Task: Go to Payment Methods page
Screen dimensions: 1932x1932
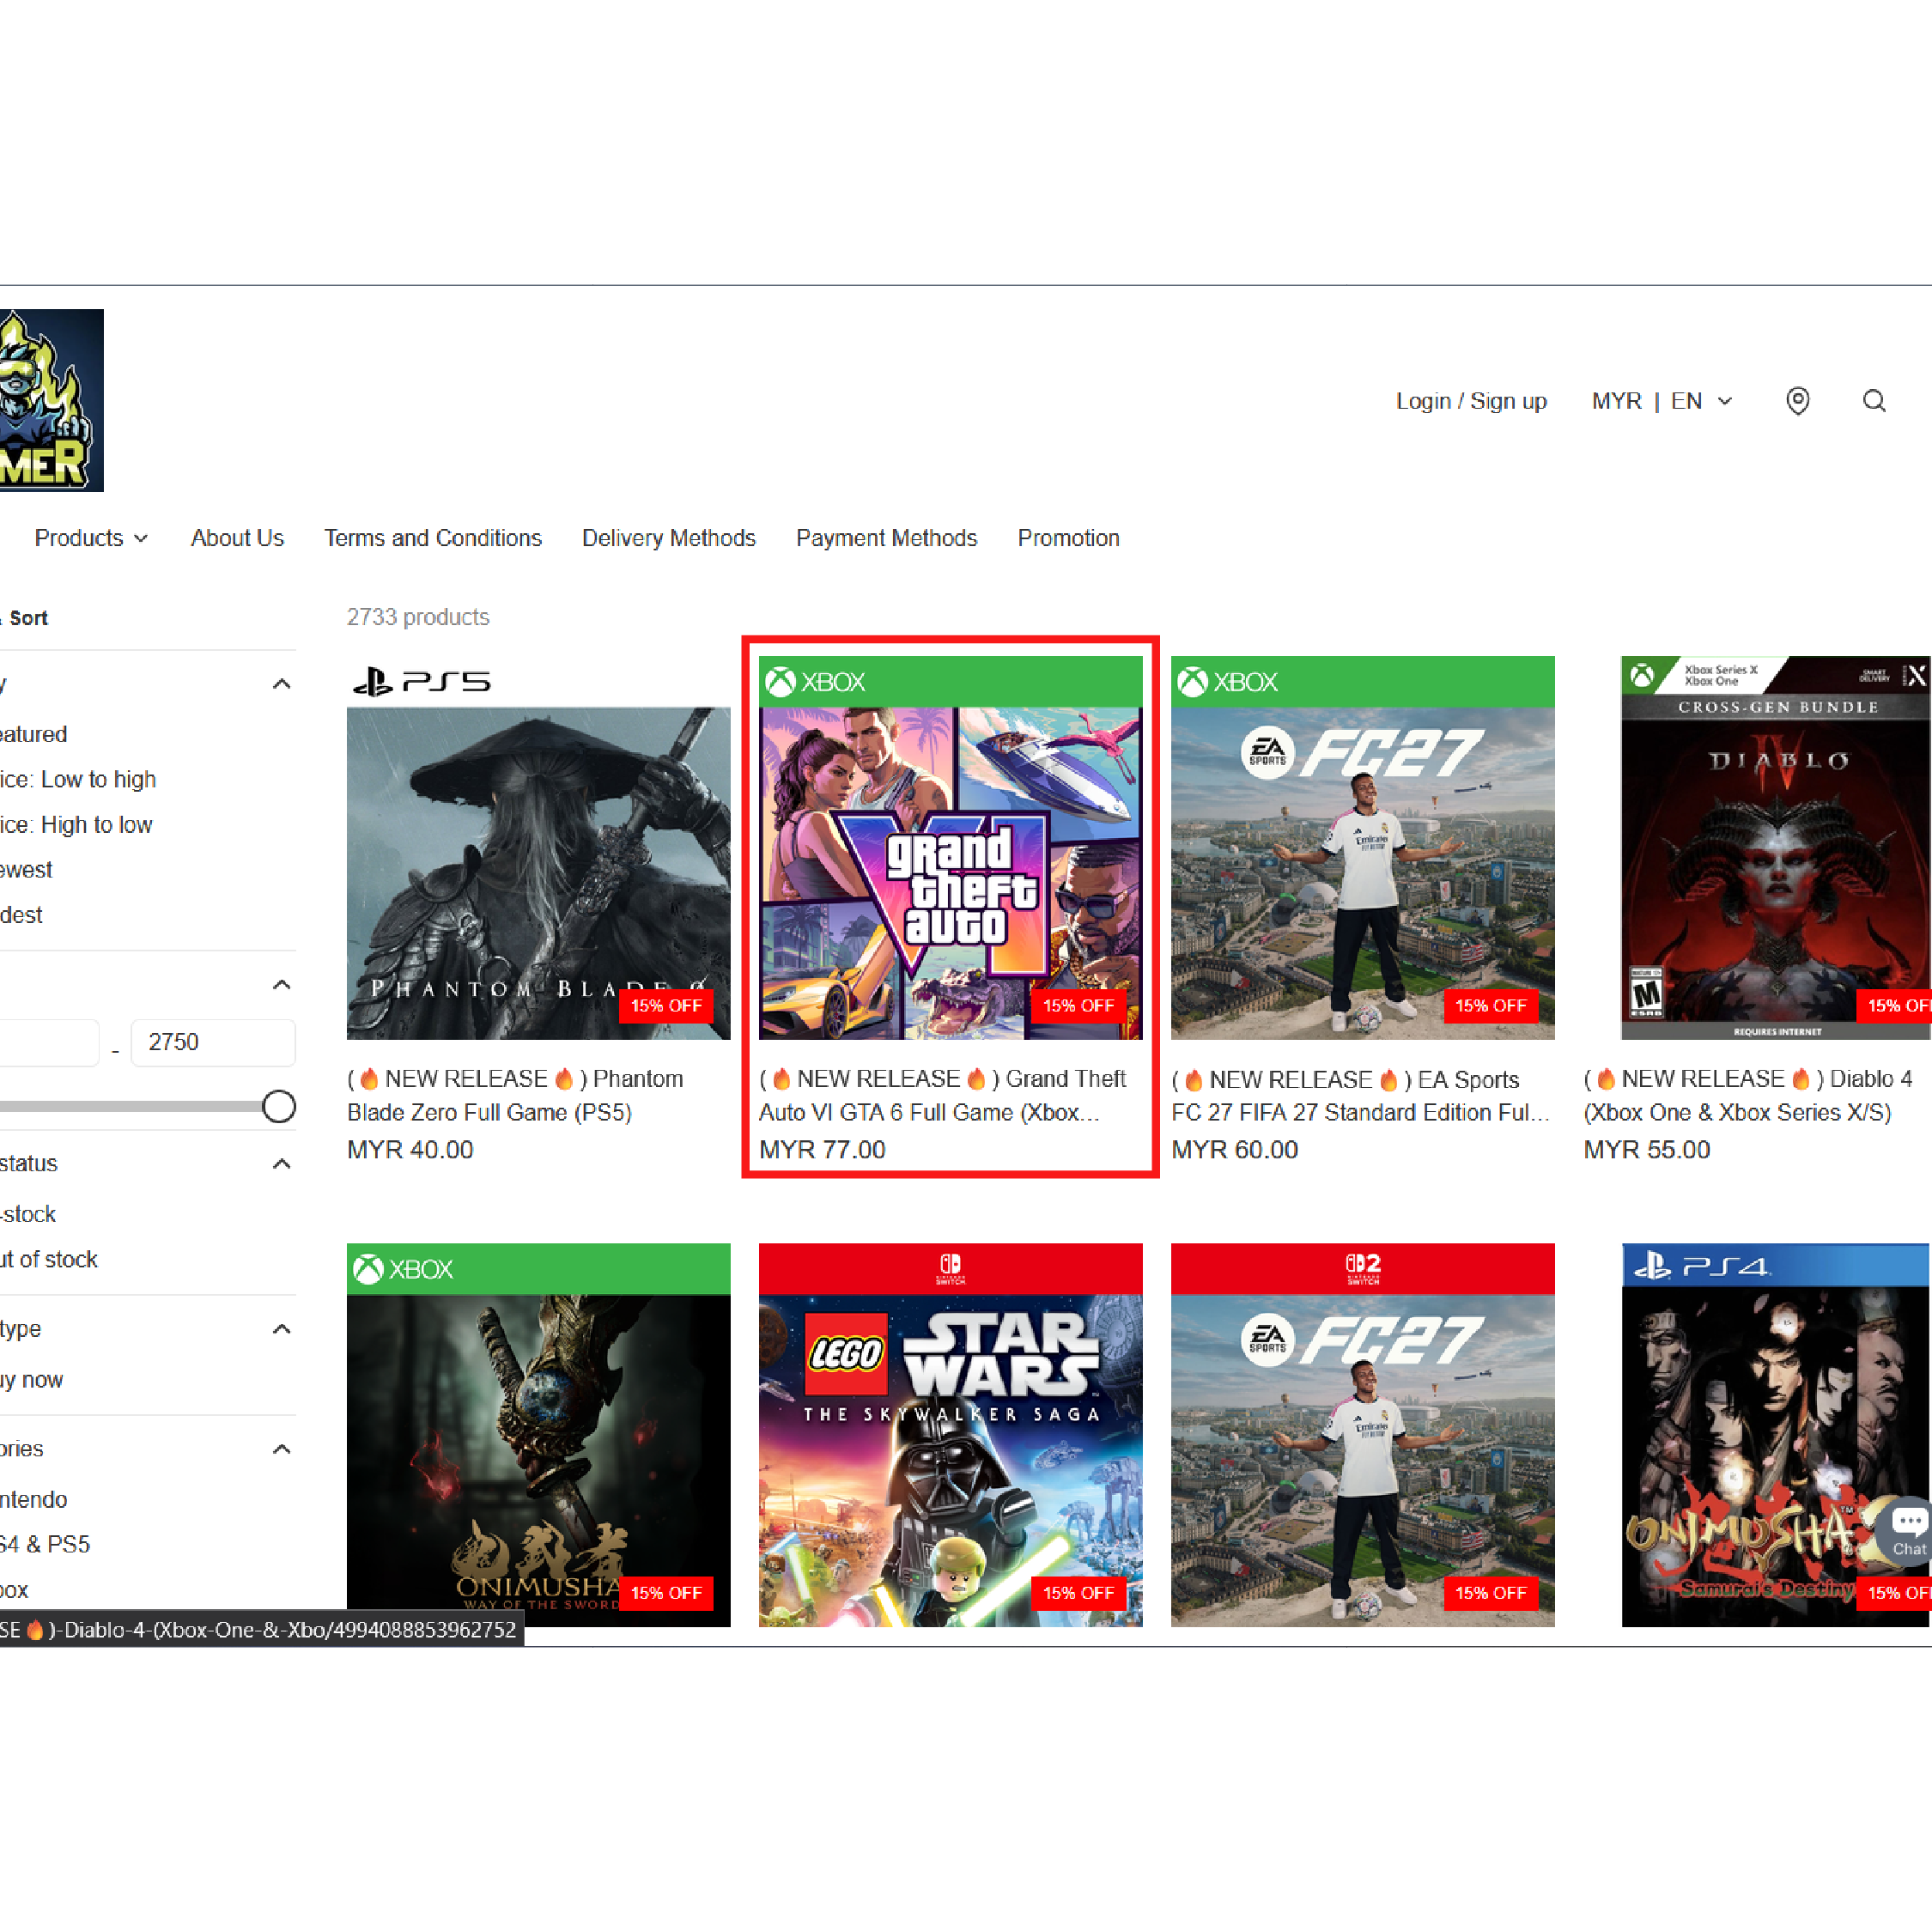Action: (886, 538)
